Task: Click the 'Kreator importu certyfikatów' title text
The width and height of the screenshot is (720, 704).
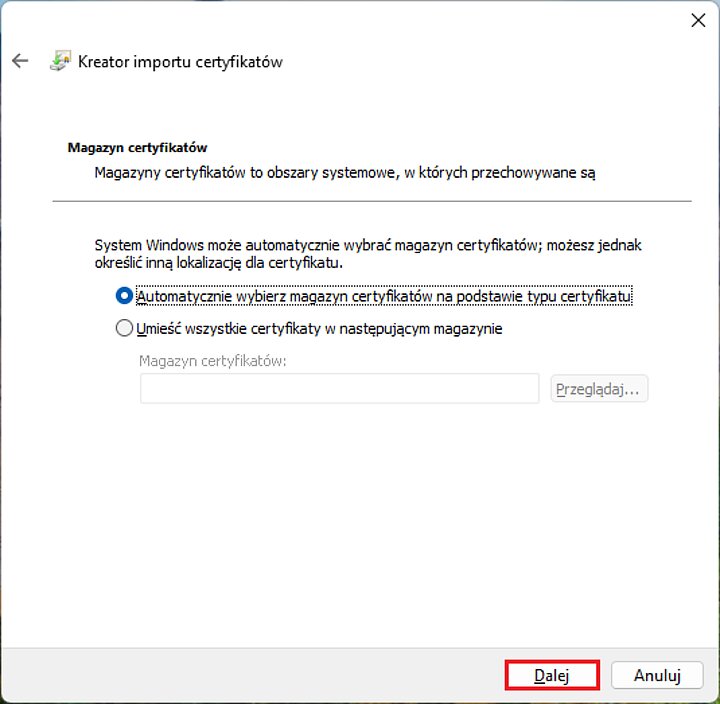Action: point(180,62)
